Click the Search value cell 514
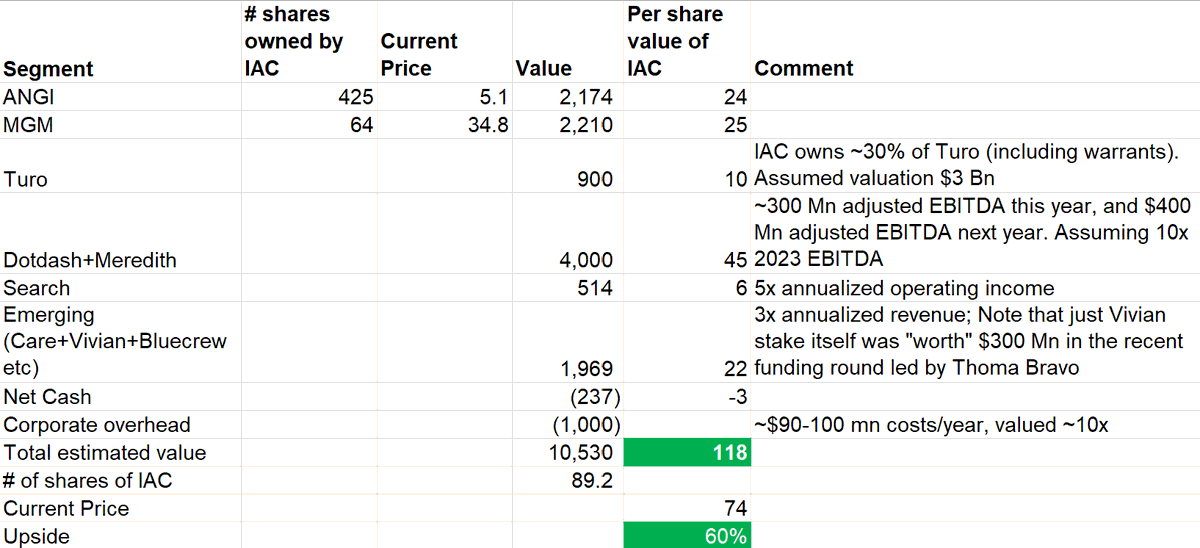1200x548 pixels. click(x=566, y=288)
